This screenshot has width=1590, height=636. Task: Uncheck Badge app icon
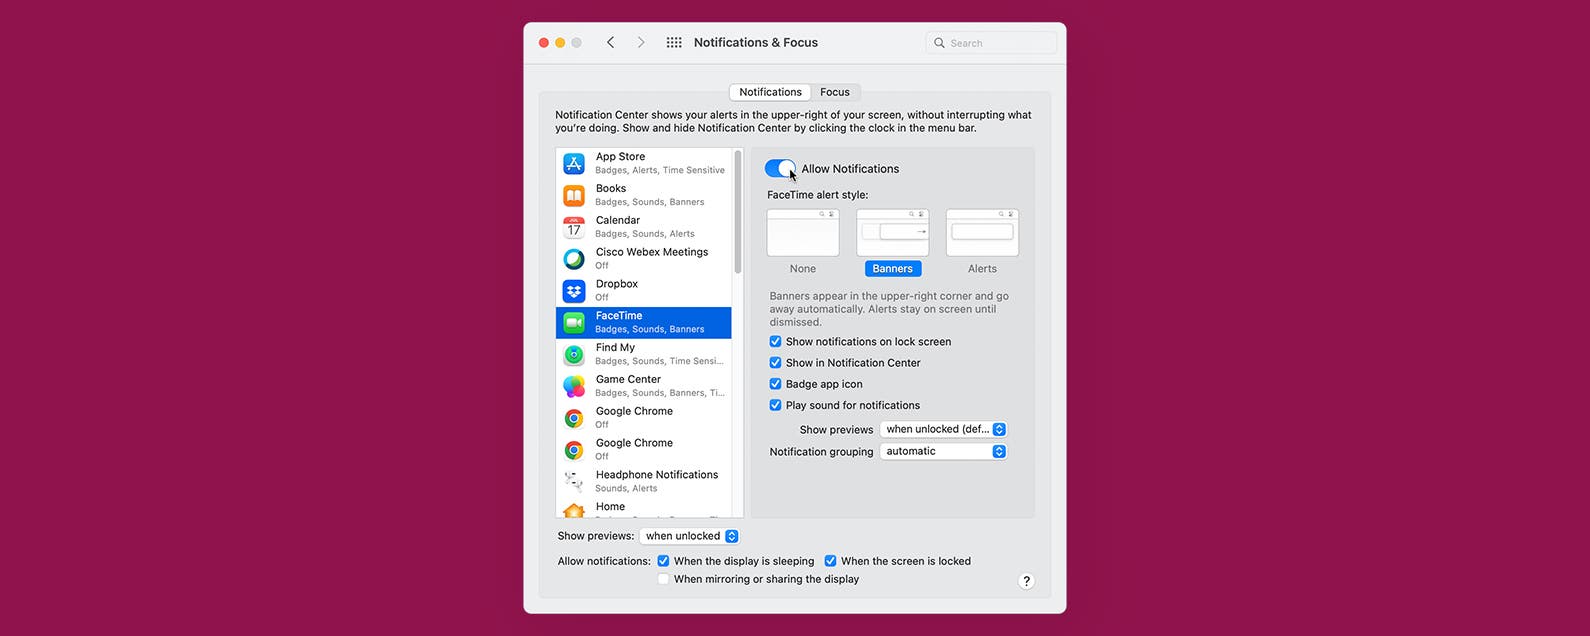pos(775,383)
